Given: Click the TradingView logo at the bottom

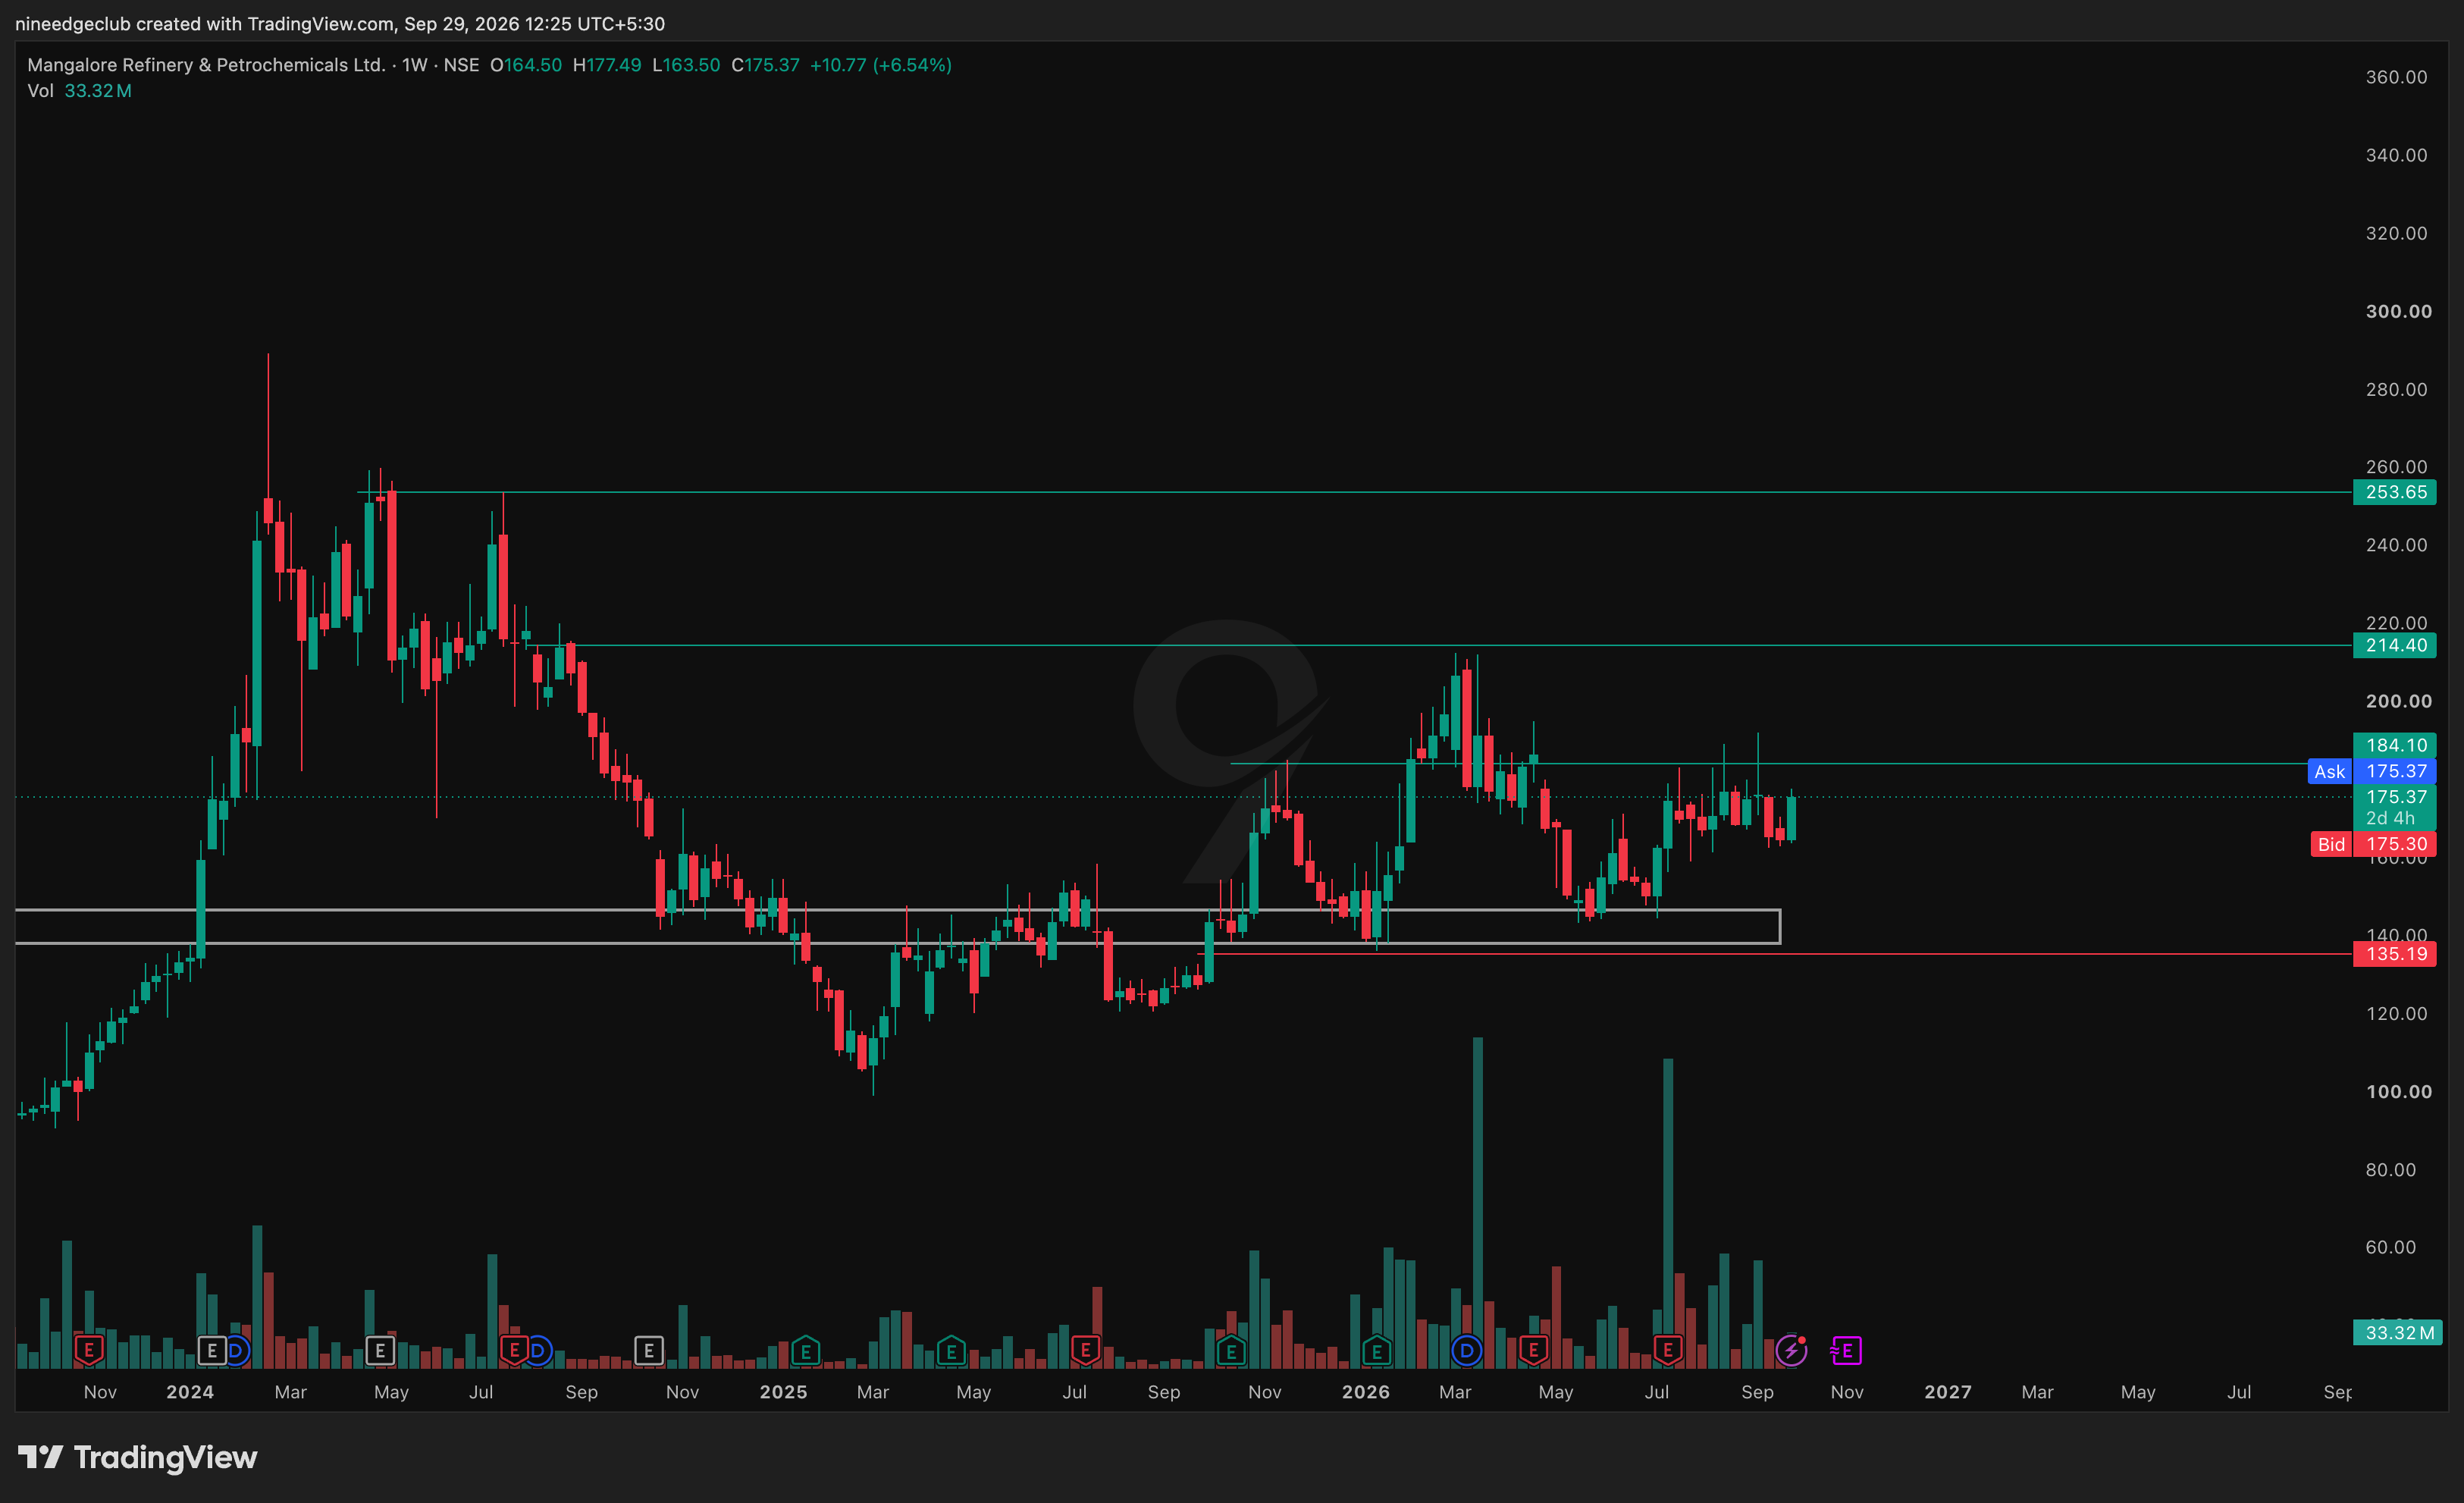Looking at the screenshot, I should pos(138,1457).
